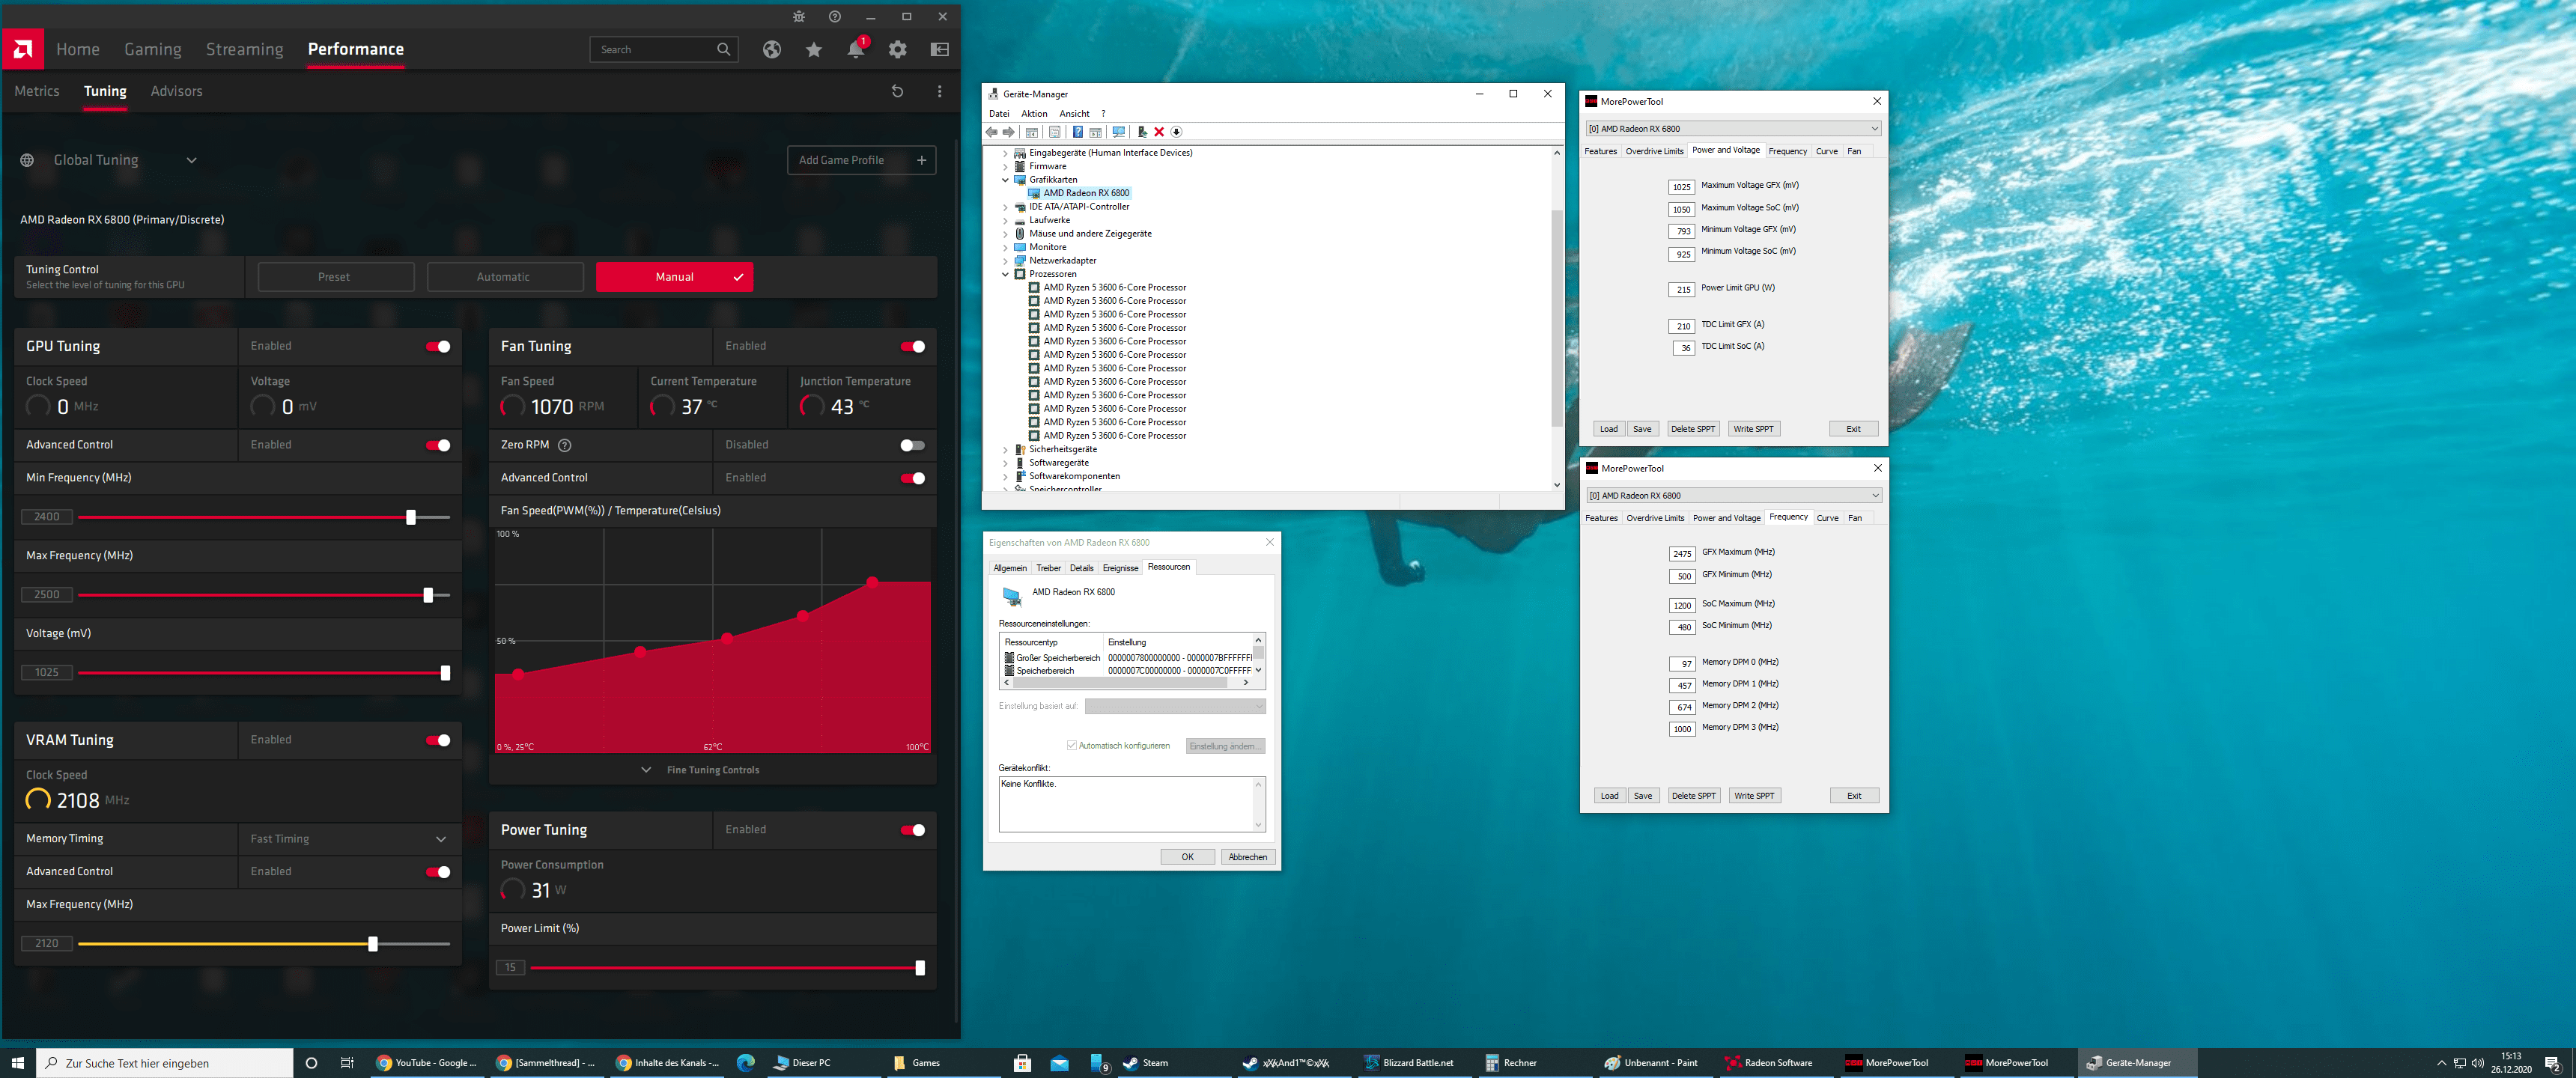Open GPU selector dropdown in lower MorePowerTool
The width and height of the screenshot is (2576, 1078).
click(x=1734, y=496)
